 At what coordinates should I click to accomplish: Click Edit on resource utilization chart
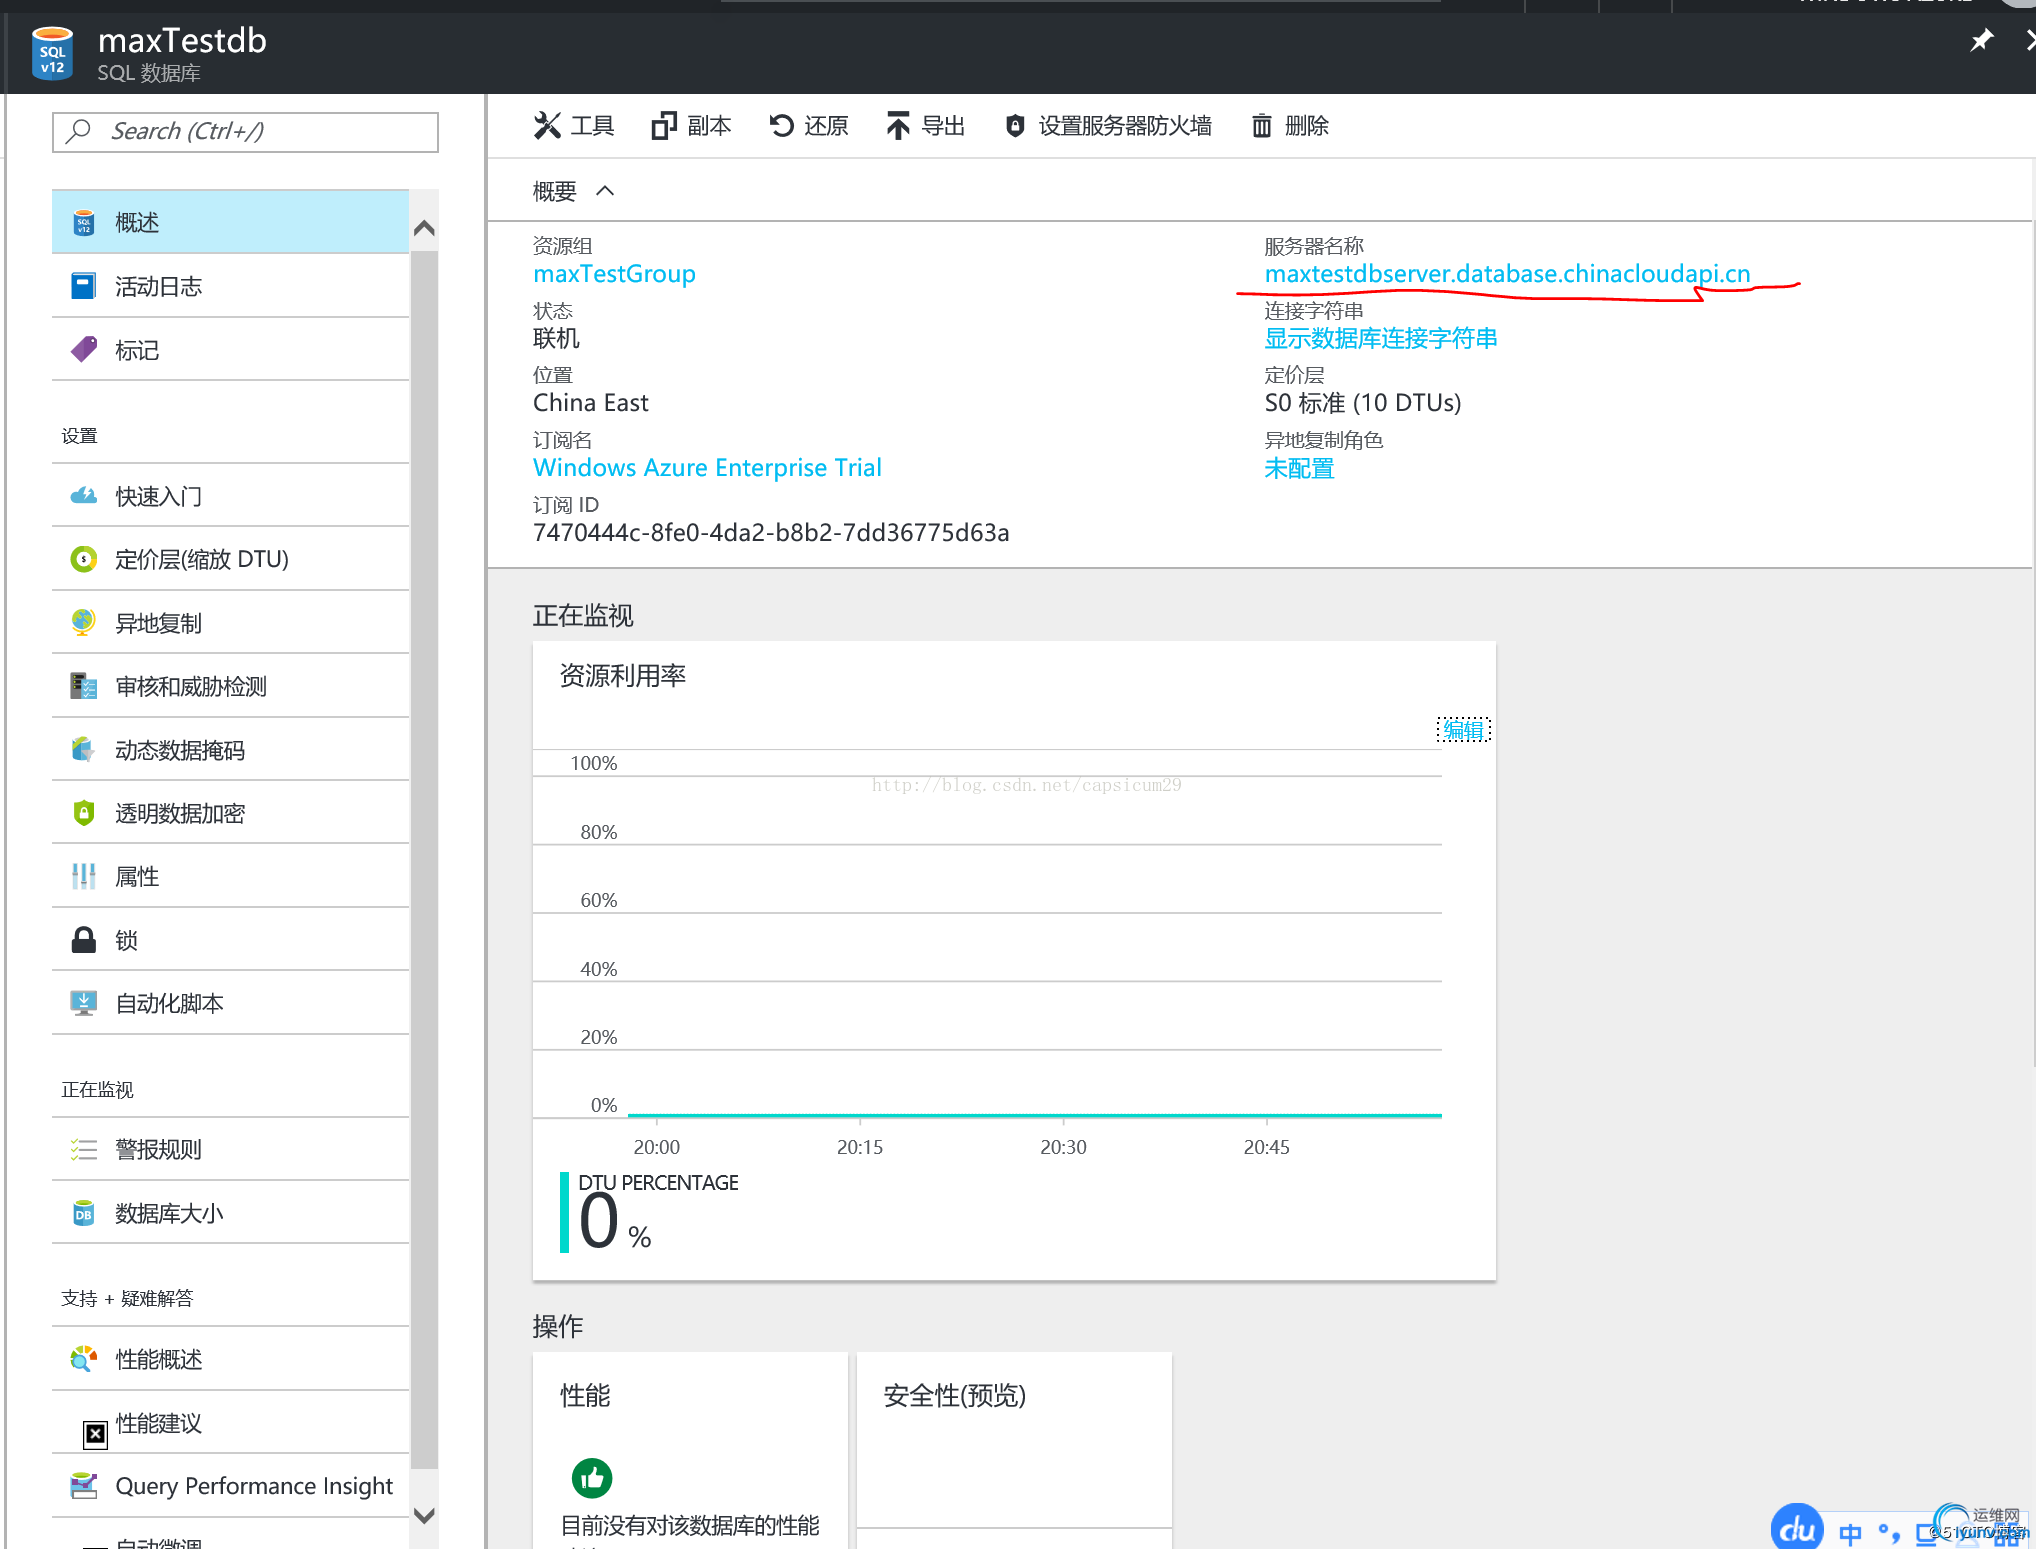pyautogui.click(x=1463, y=730)
